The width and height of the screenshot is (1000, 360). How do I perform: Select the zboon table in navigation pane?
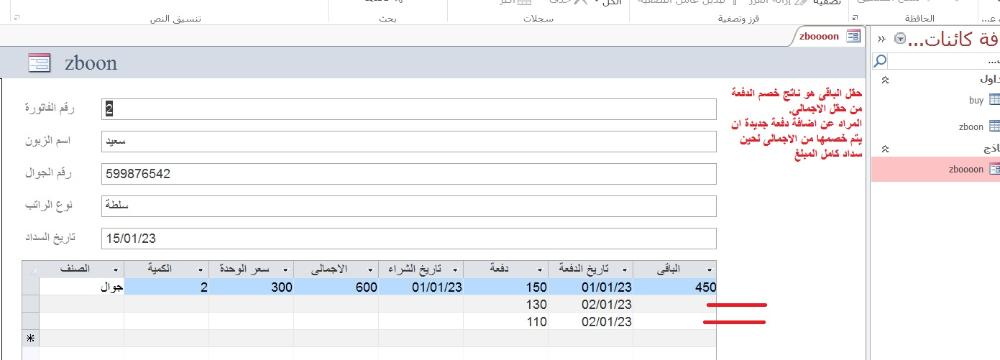(936, 126)
